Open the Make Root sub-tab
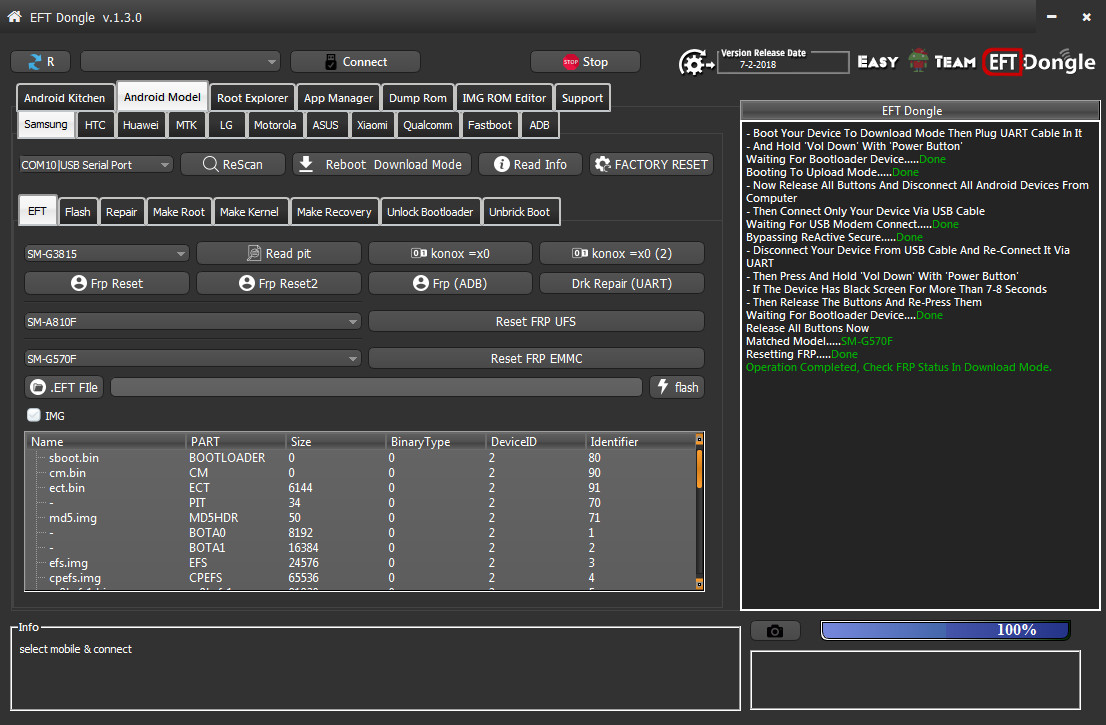This screenshot has width=1106, height=725. (x=178, y=212)
